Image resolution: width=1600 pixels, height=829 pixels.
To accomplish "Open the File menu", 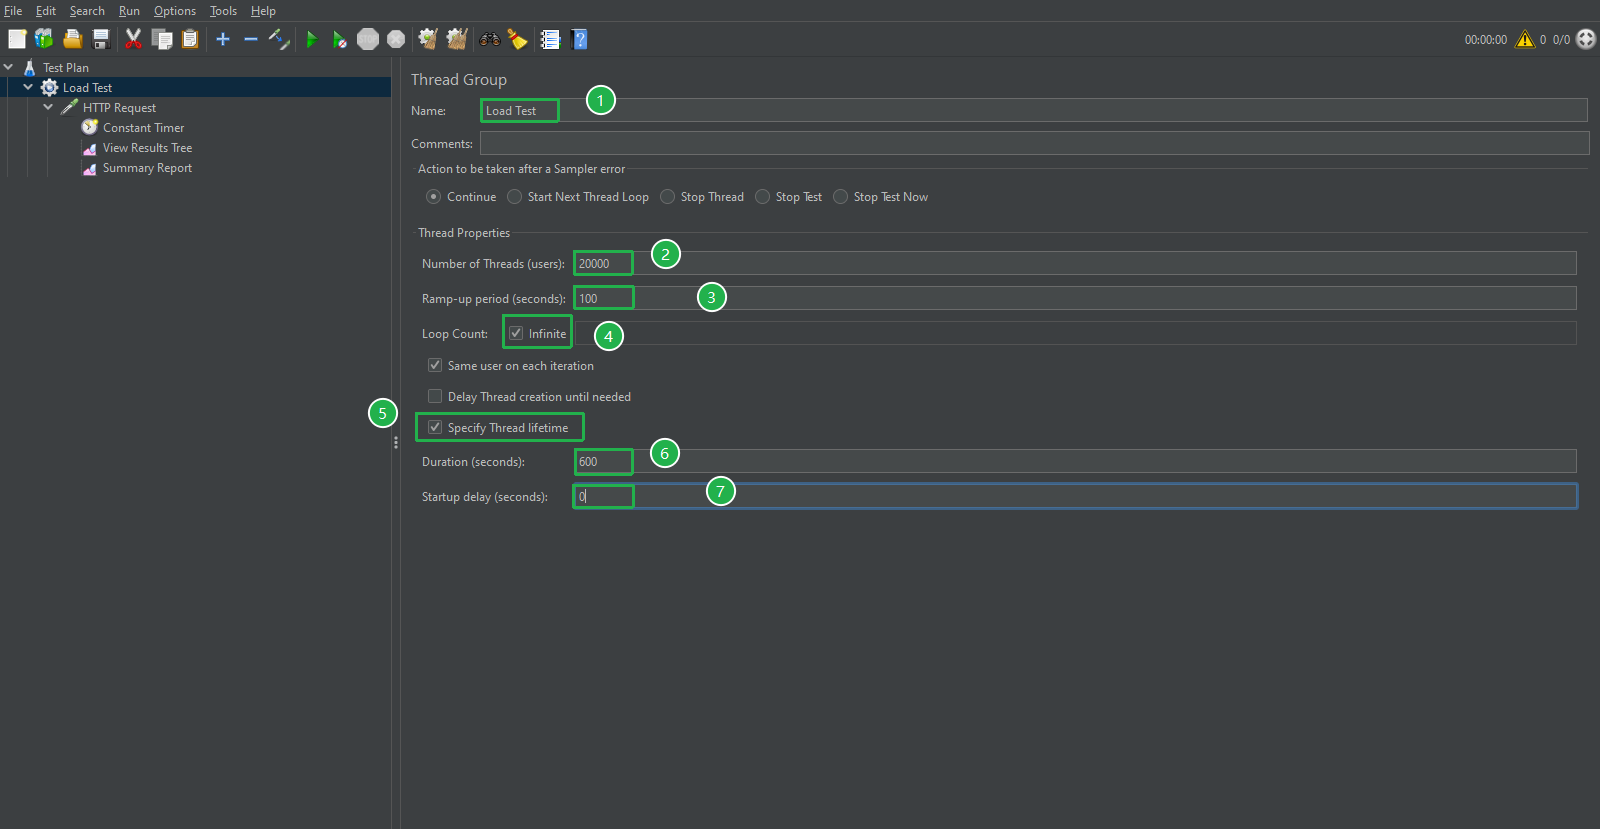I will (13, 11).
